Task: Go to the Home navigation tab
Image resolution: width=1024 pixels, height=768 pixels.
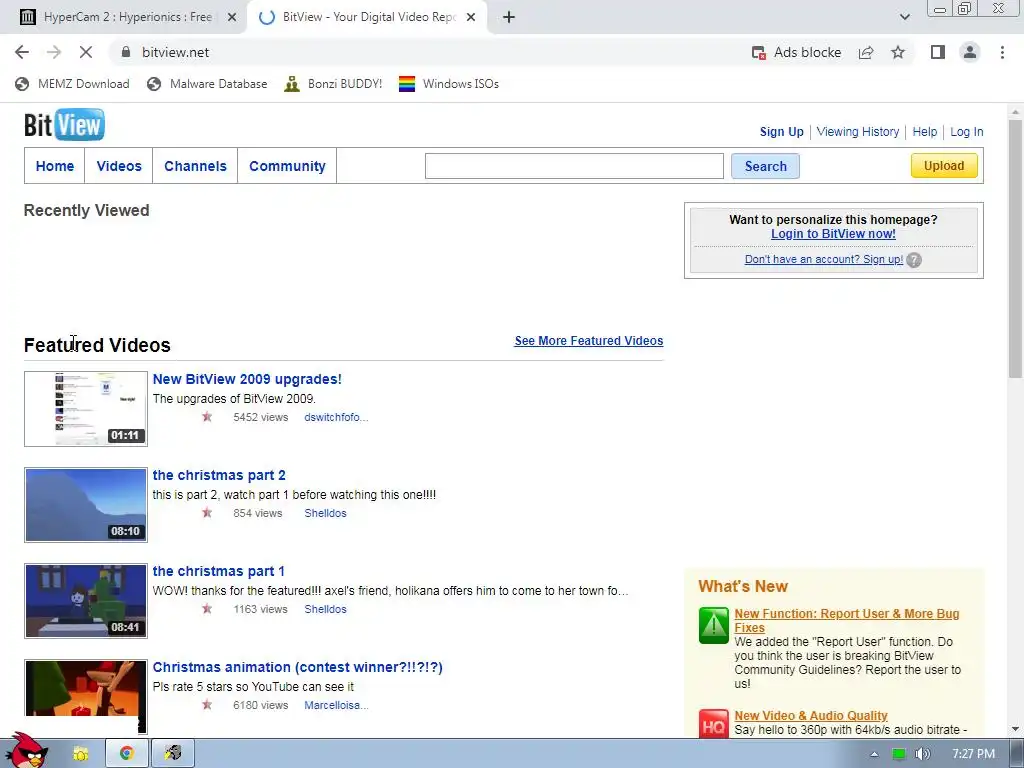Action: pos(55,166)
